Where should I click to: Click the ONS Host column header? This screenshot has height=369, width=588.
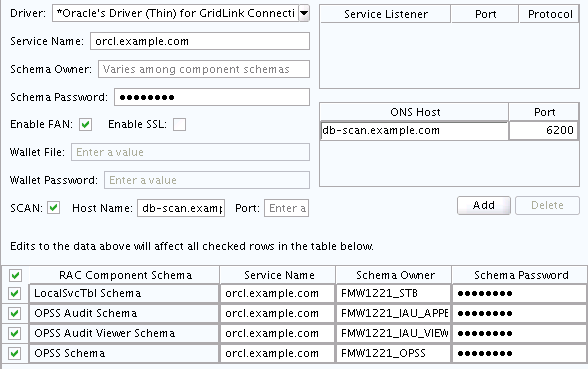click(x=414, y=112)
